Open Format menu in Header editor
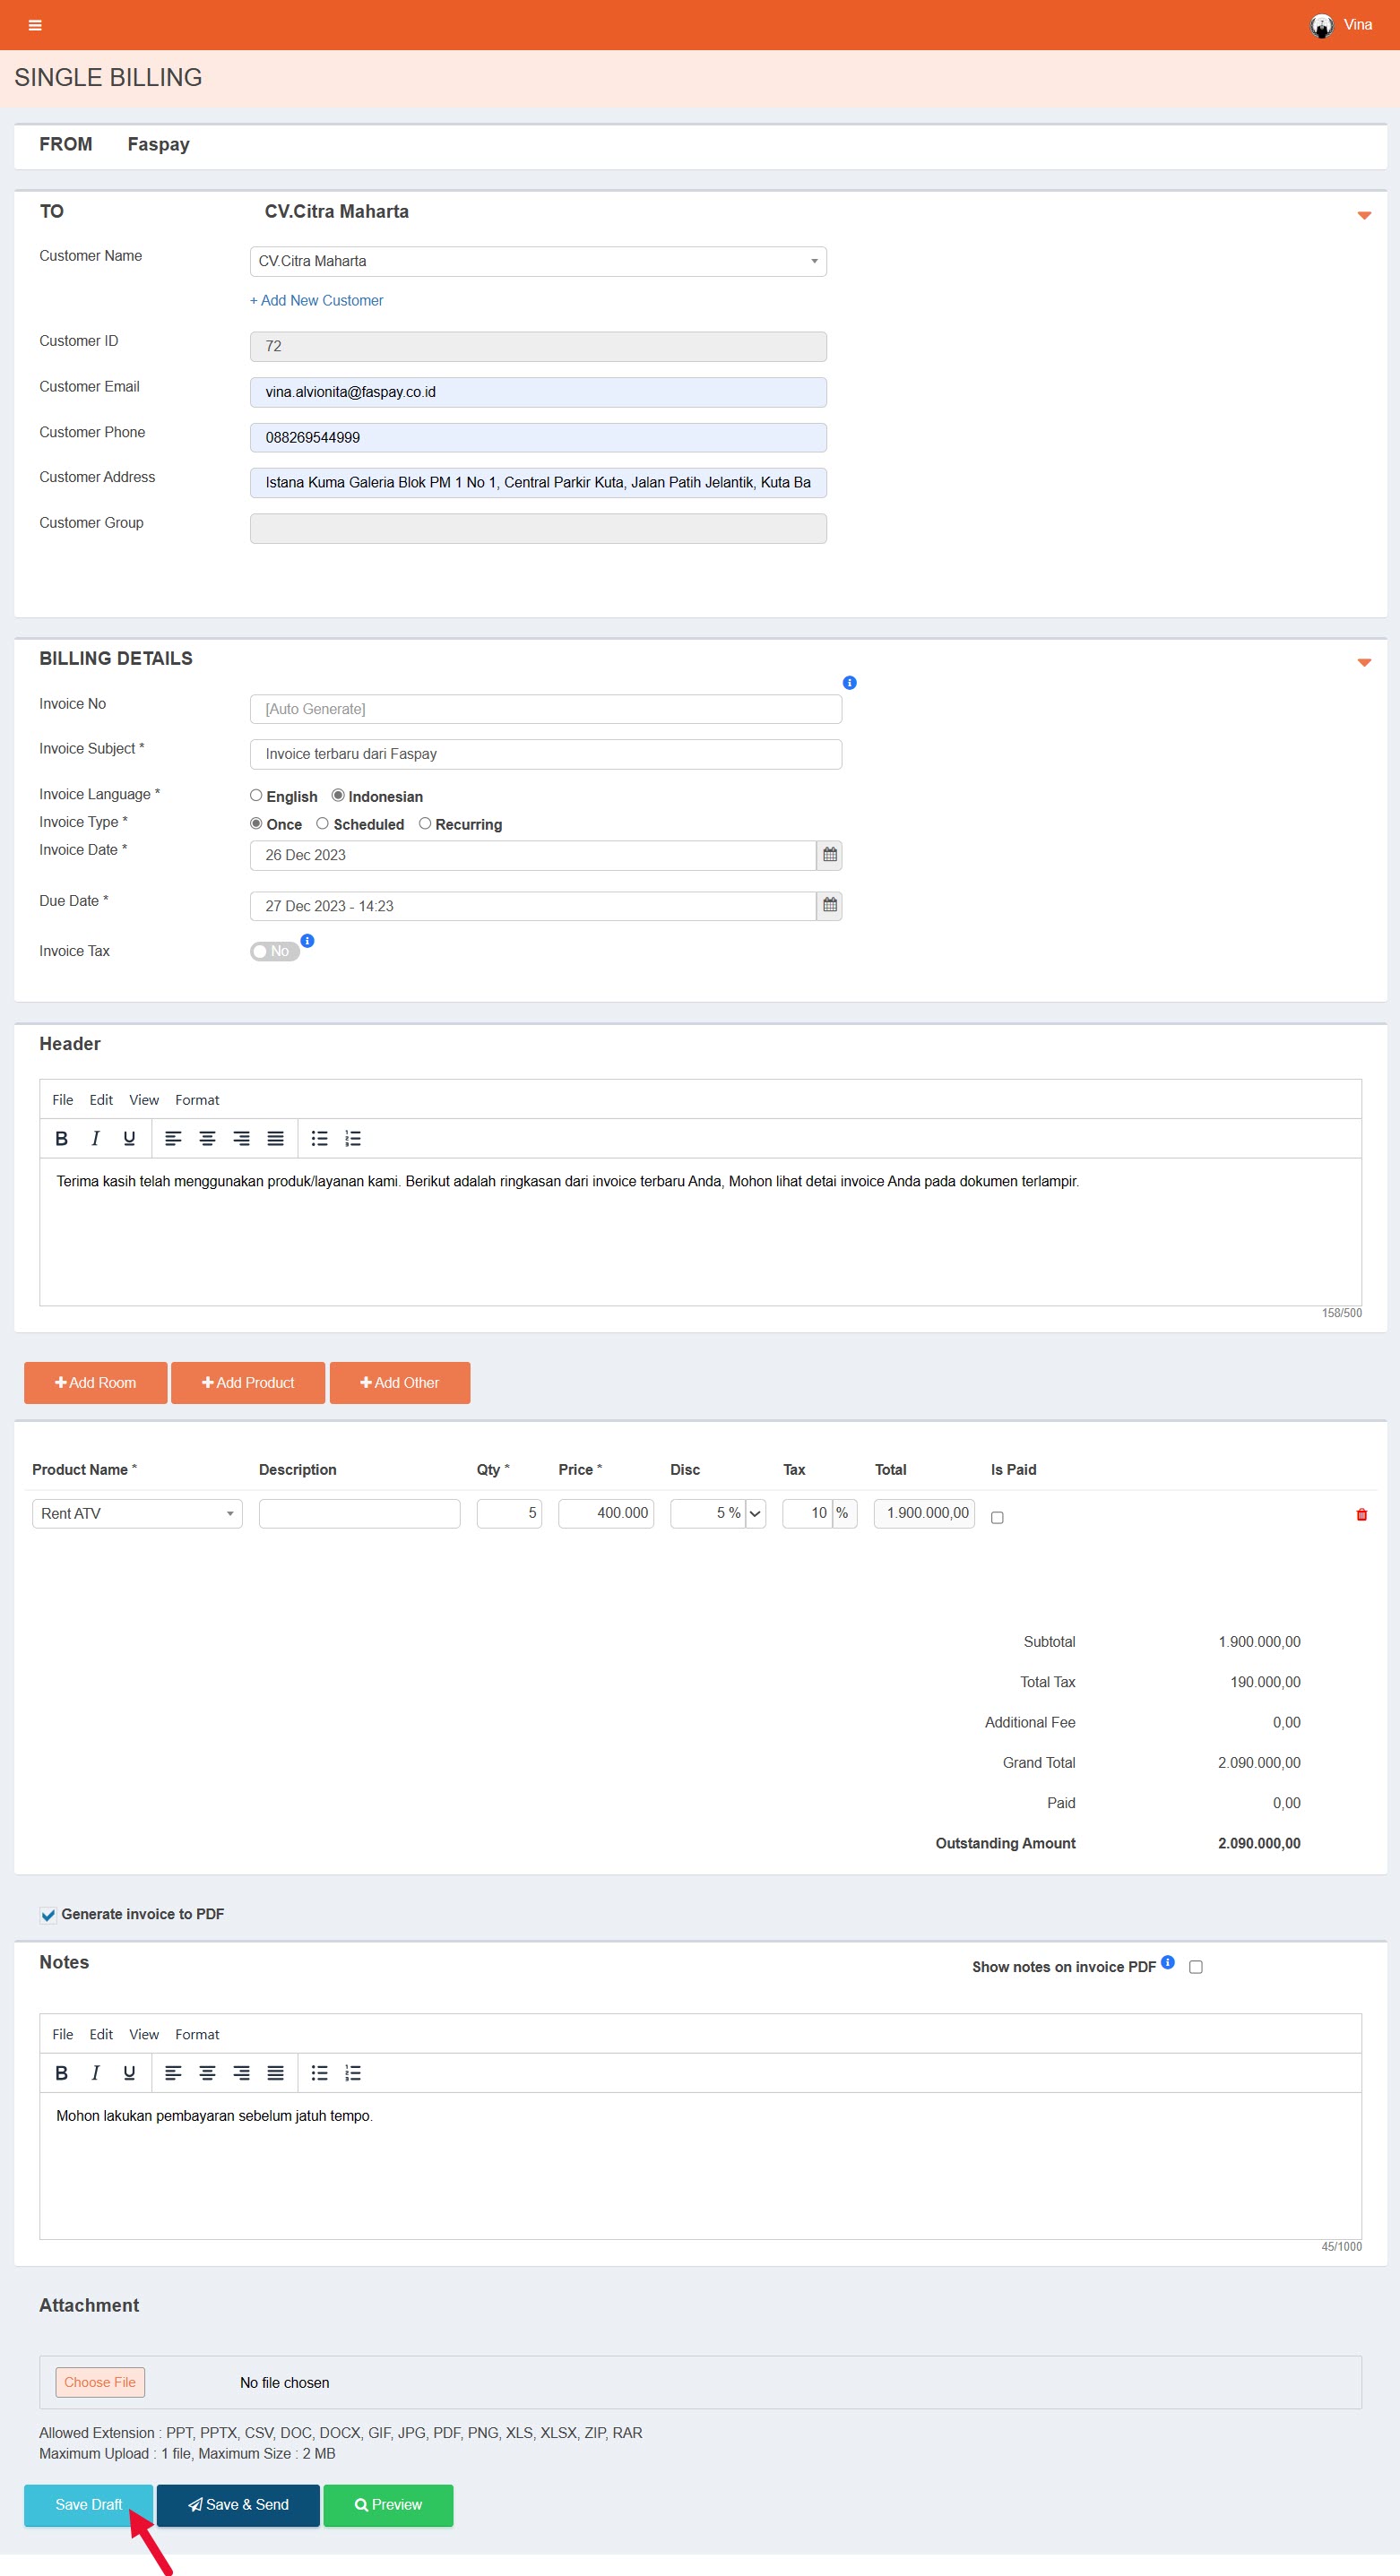 197,1100
